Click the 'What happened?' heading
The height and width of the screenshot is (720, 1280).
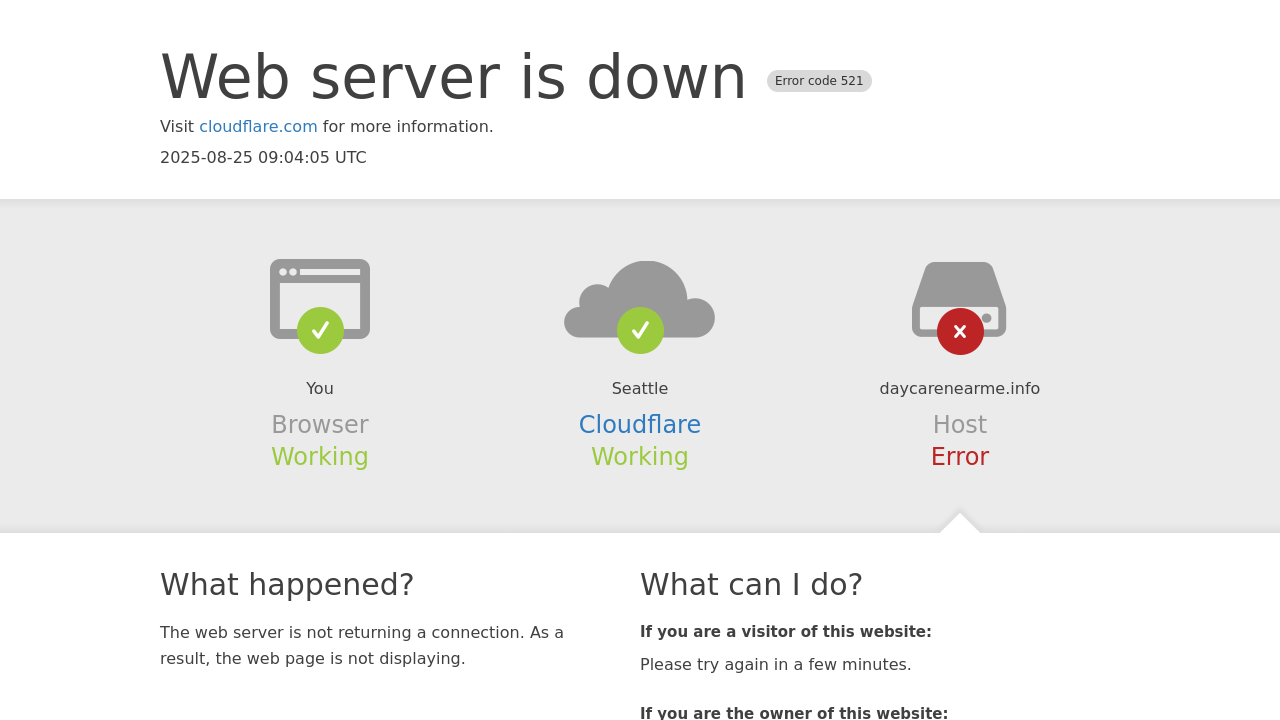tap(287, 585)
